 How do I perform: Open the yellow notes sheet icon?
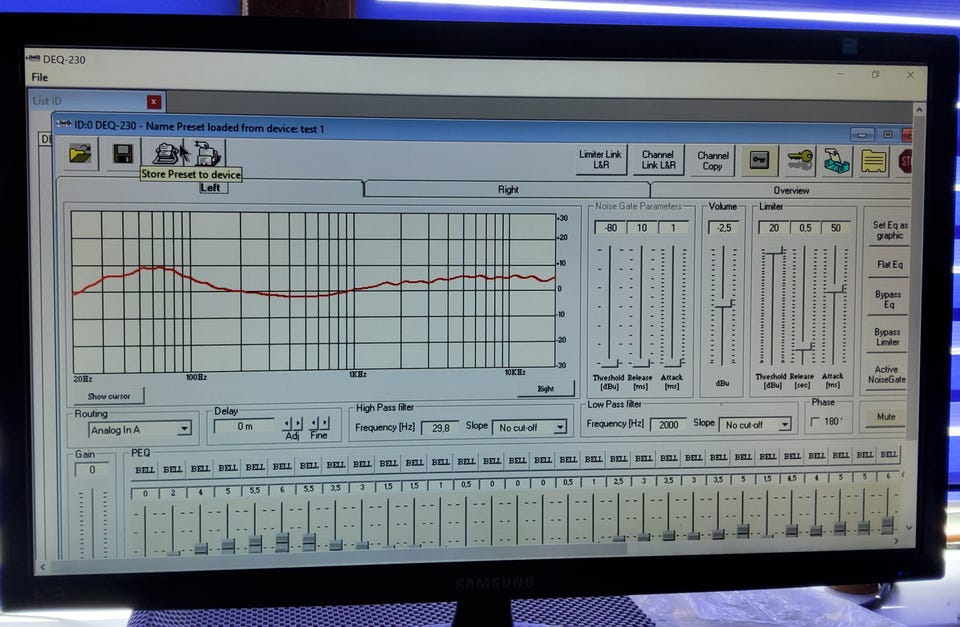[874, 162]
